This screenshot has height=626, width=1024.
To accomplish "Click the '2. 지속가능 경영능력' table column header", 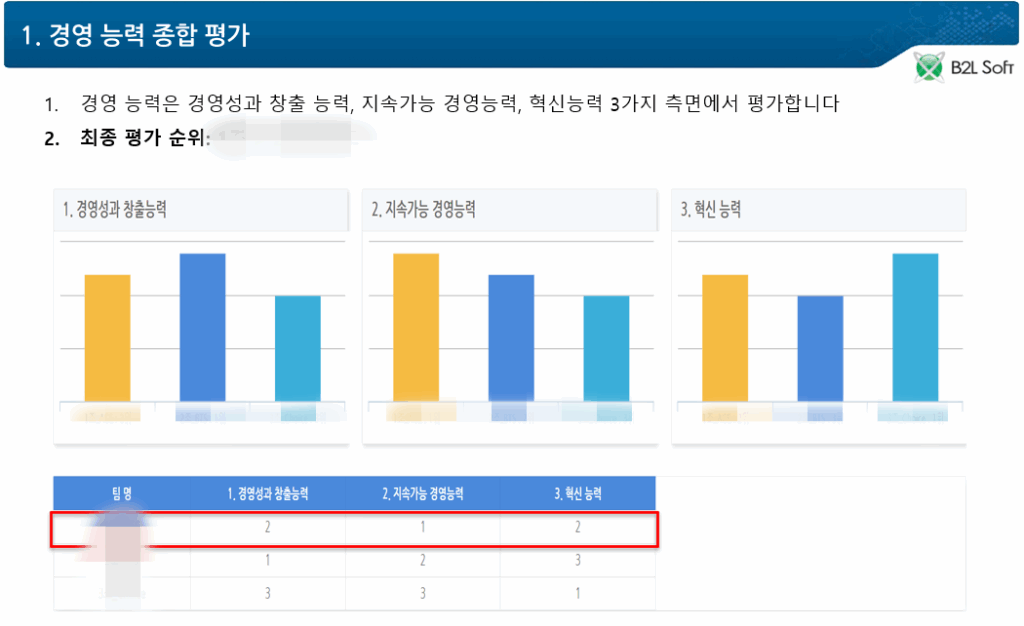I will point(423,493).
